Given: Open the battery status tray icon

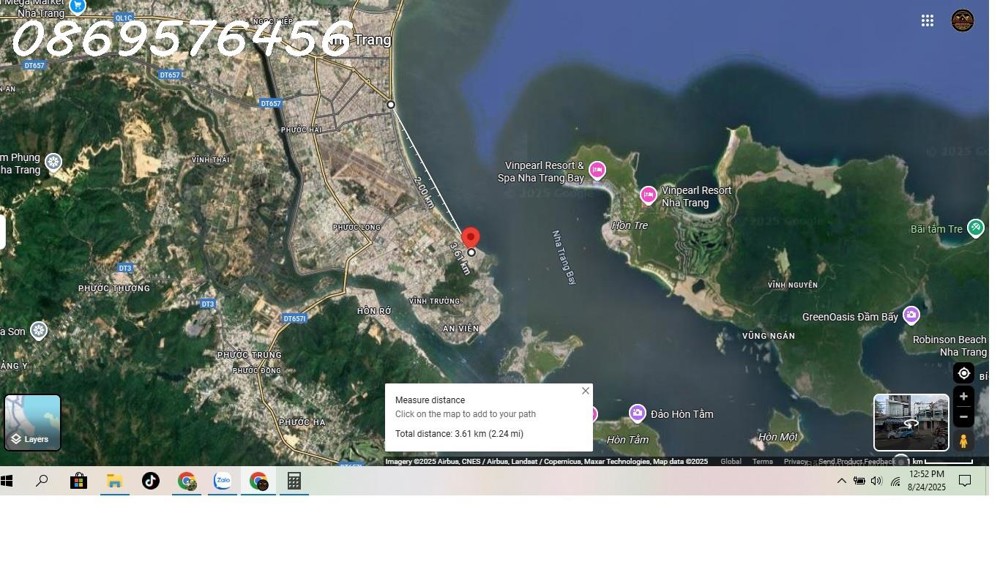Looking at the screenshot, I should (x=859, y=481).
